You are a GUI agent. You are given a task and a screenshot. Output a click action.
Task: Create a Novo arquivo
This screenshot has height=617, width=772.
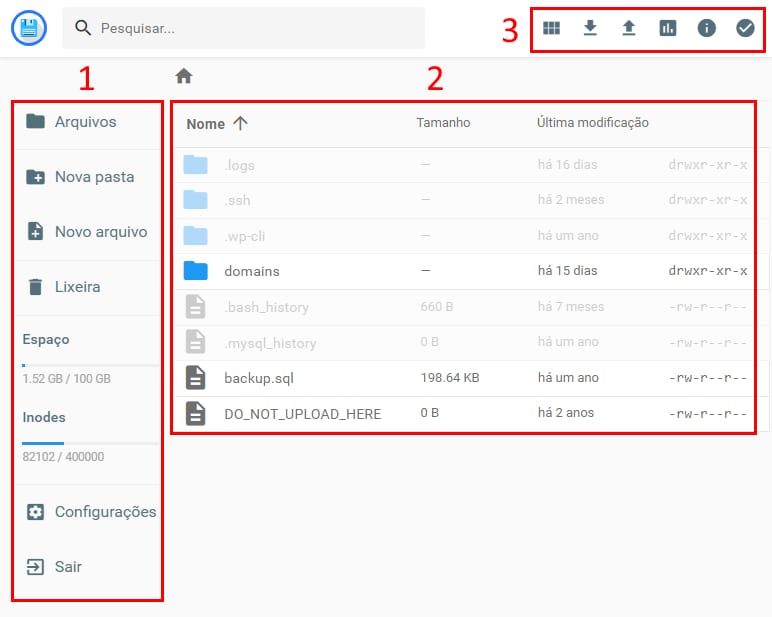pos(100,232)
